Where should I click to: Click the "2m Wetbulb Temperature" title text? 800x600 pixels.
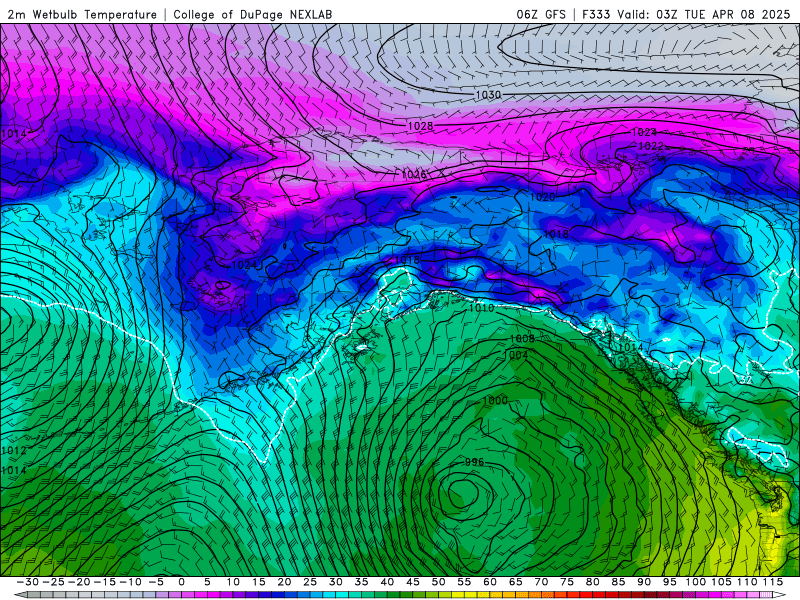(x=82, y=15)
